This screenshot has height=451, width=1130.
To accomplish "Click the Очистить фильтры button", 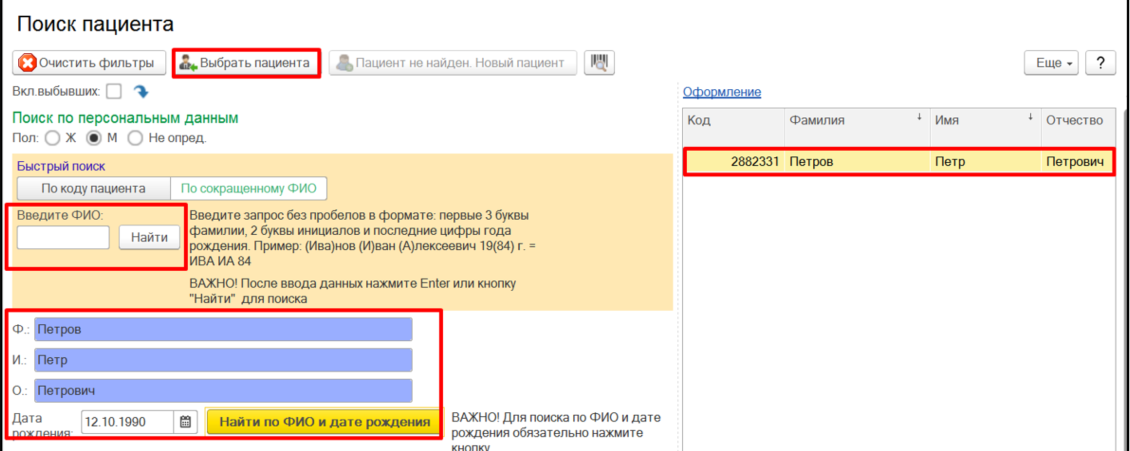I will (x=88, y=62).
